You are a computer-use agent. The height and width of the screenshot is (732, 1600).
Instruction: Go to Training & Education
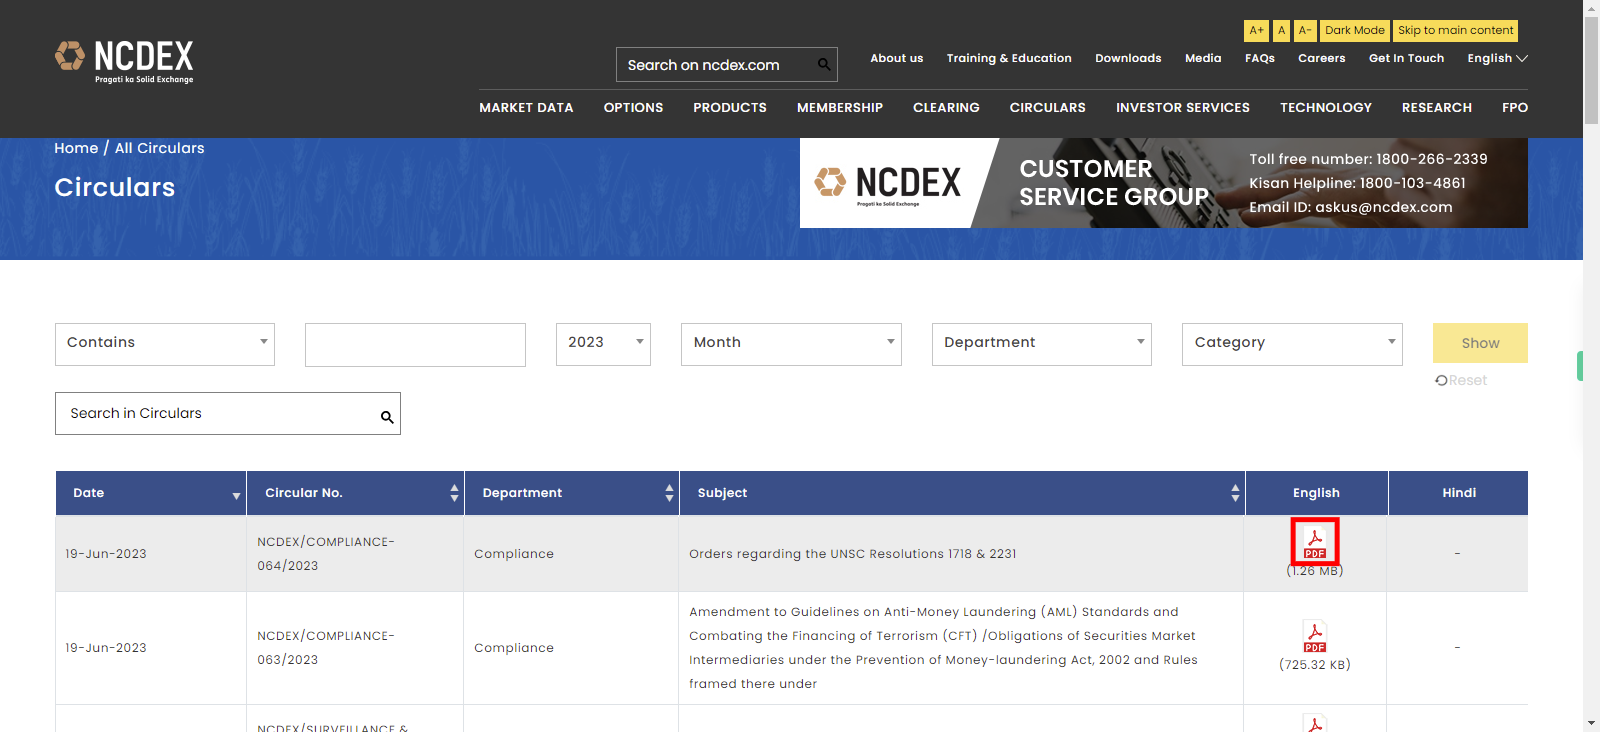point(1009,58)
